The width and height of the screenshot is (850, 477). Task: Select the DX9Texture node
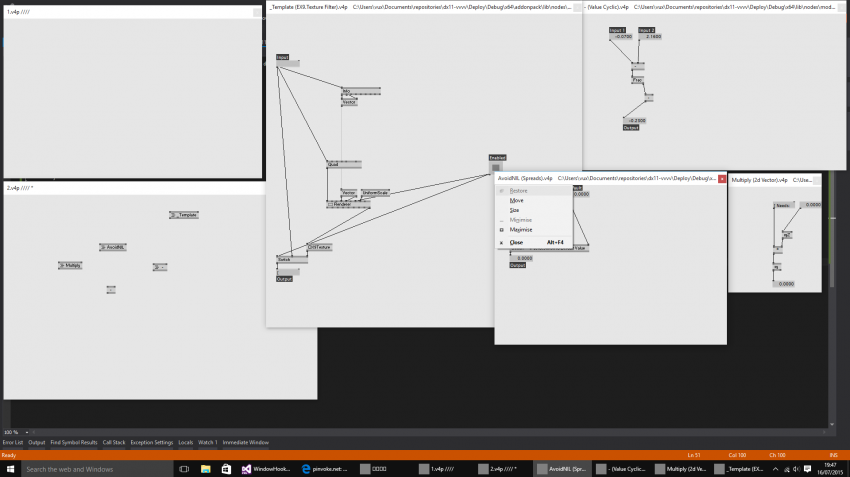click(319, 246)
